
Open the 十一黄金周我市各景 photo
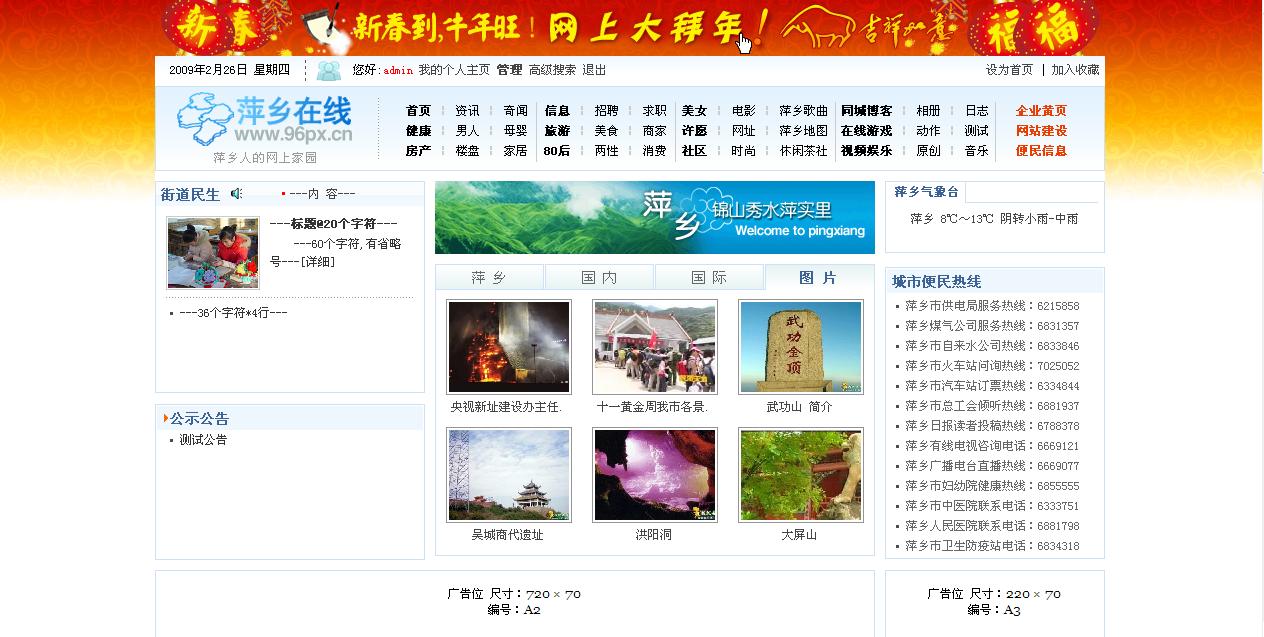[655, 347]
